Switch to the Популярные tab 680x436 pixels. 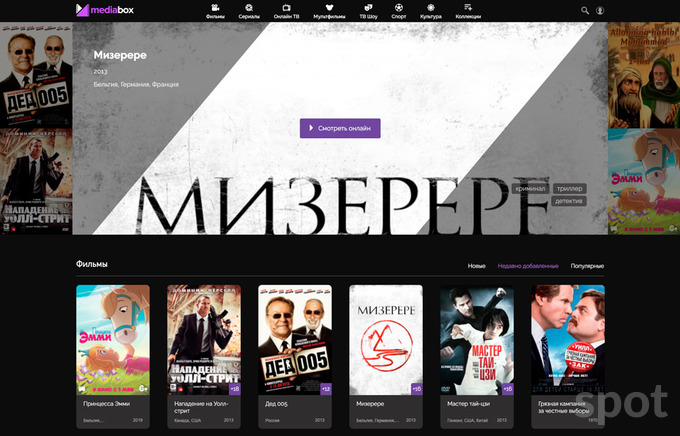coord(587,266)
